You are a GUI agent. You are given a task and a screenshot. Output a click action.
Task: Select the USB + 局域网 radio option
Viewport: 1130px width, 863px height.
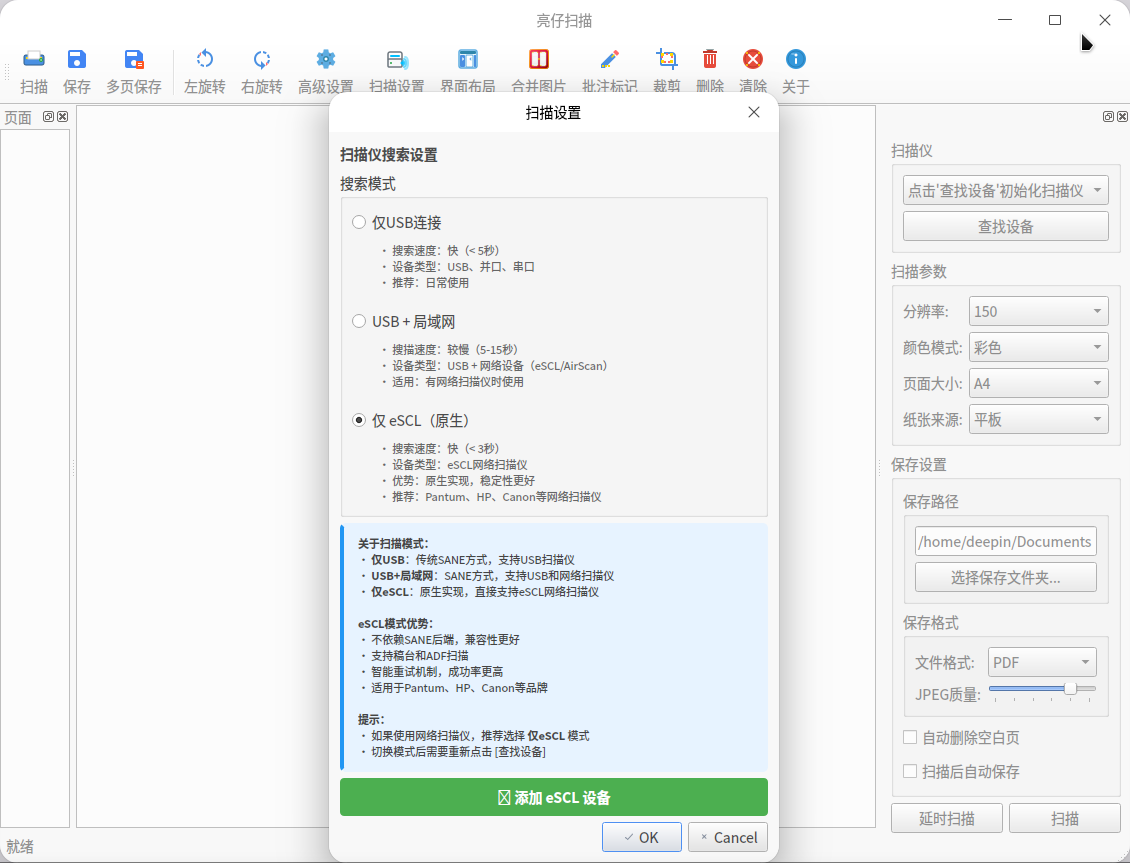click(359, 321)
